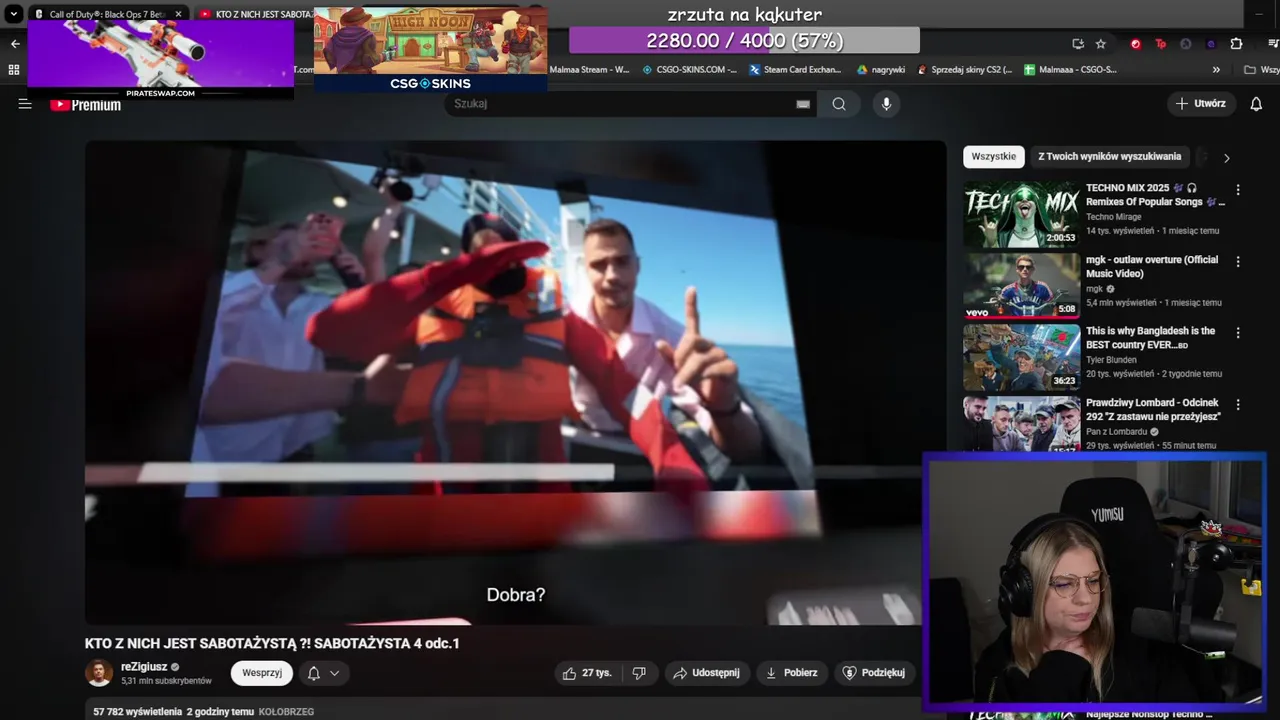1280x720 pixels.
Task: Close the Call of Duty Black Ops 7 tab
Action: pos(179,14)
